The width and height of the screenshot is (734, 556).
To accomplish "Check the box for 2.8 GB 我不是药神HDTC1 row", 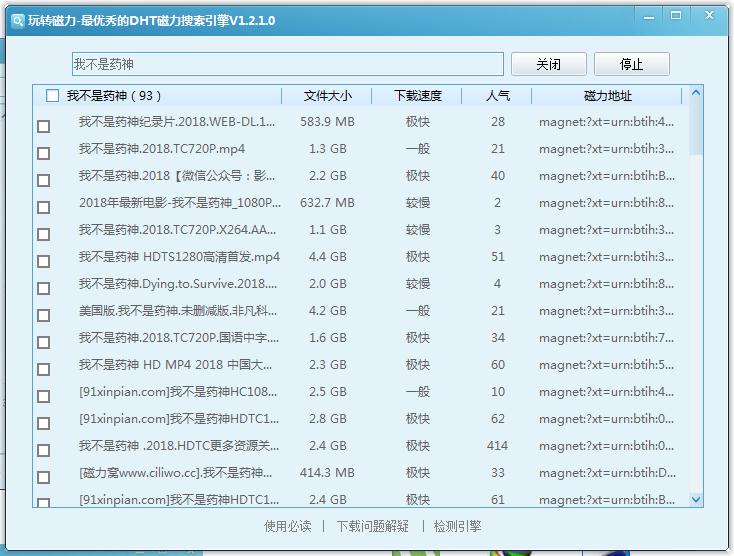I will (44, 423).
